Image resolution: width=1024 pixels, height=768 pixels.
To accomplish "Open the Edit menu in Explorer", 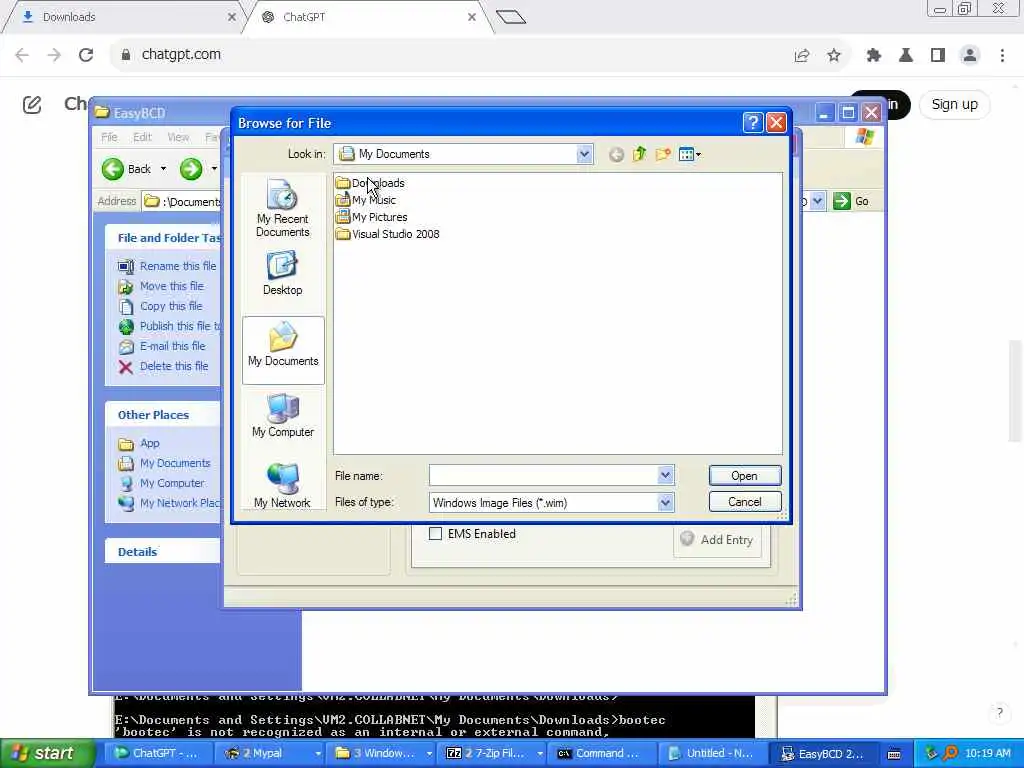I will coord(142,137).
